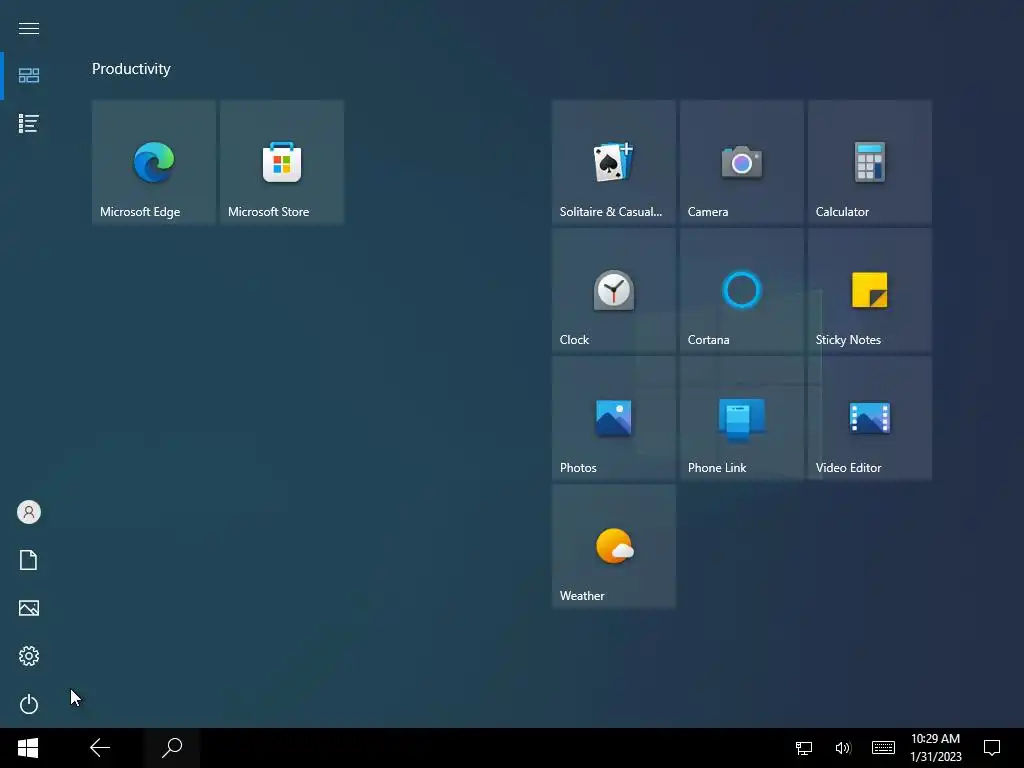
Task: Open the Power options menu
Action: [x=29, y=704]
